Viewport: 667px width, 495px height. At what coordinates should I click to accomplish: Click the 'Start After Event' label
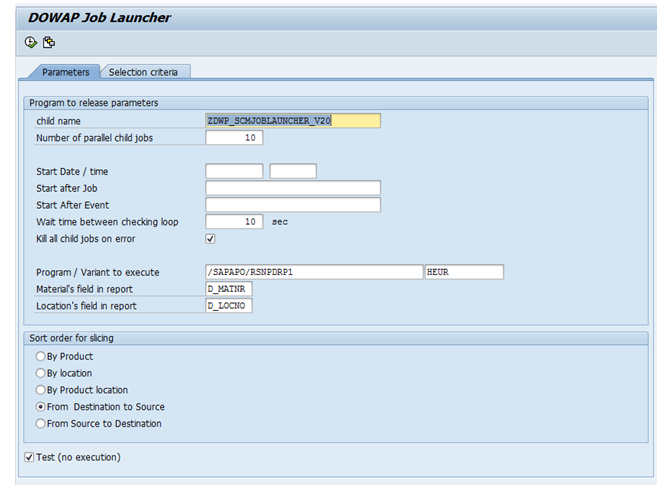pos(73,205)
